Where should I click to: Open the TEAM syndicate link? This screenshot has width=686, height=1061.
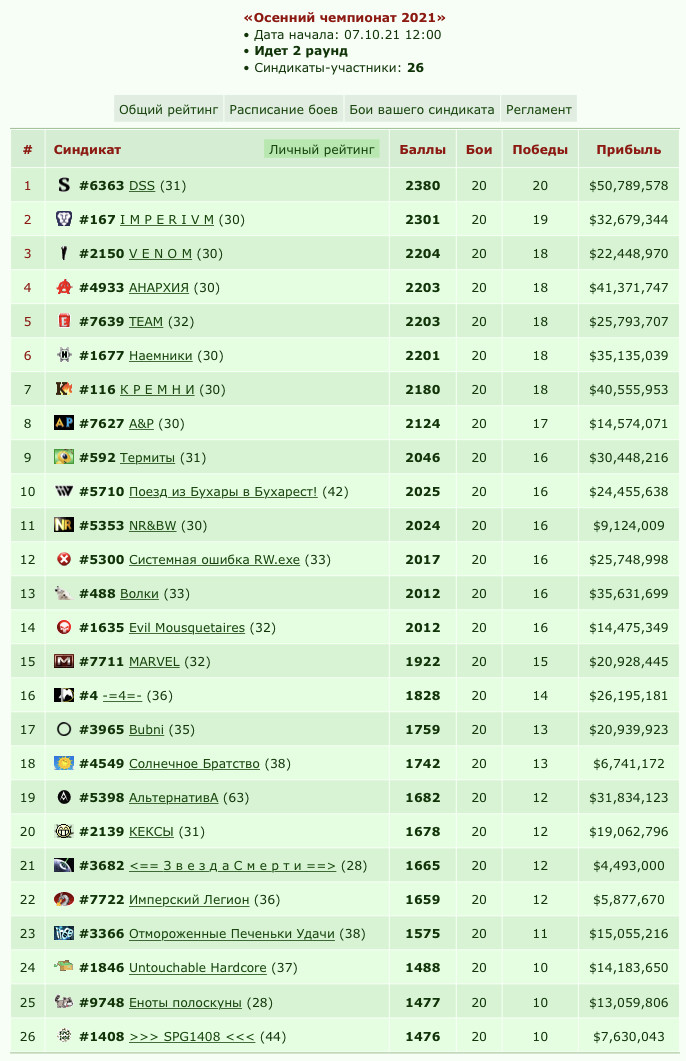tap(146, 321)
